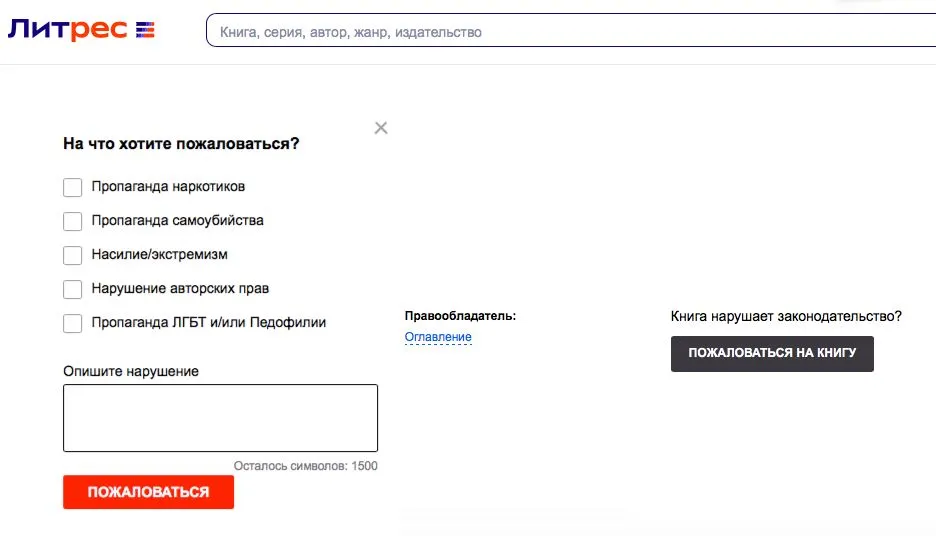Open the Оглавление link

click(x=438, y=337)
